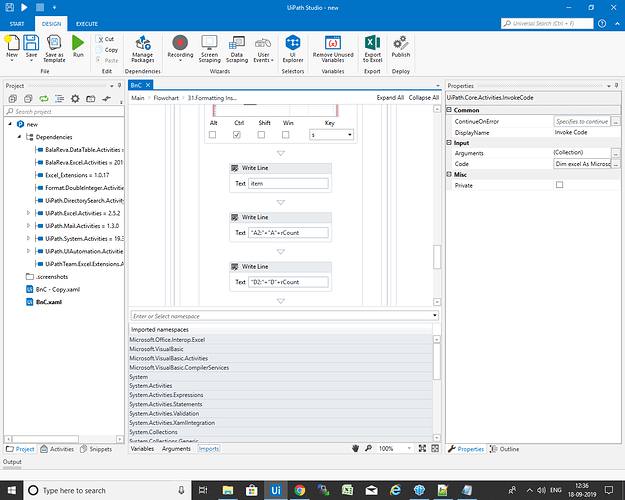Open the Activities panel tab
The width and height of the screenshot is (625, 500).
point(57,449)
